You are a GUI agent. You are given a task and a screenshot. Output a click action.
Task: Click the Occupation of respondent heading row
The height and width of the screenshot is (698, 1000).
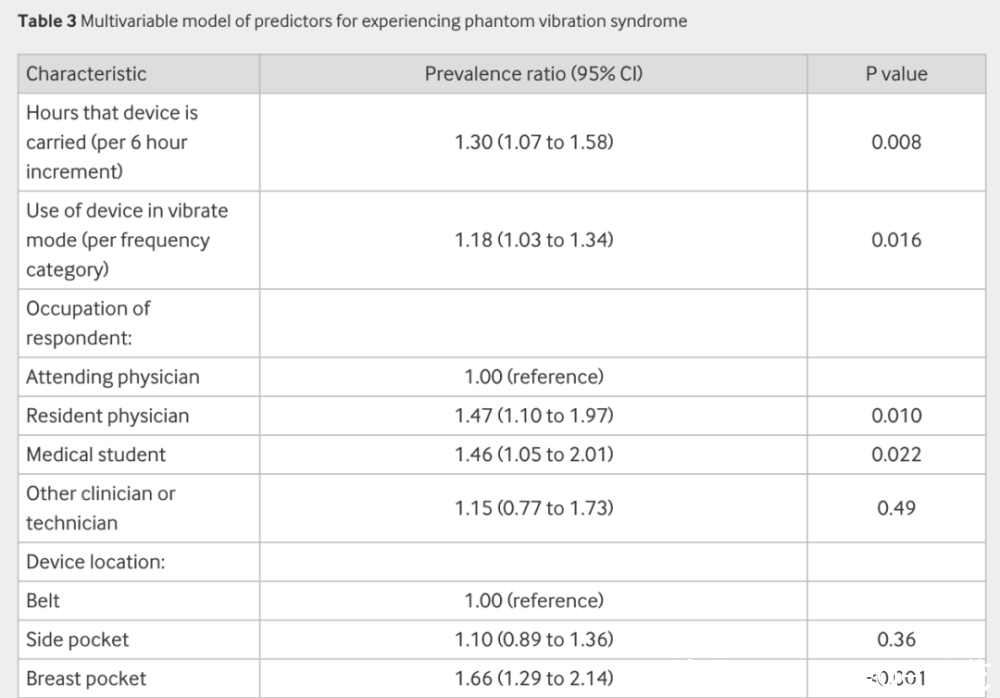pyautogui.click(x=88, y=323)
